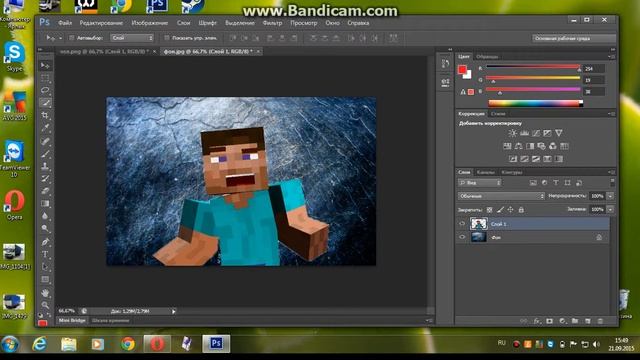Toggle Показать упр. элем. checkbox
Viewport: 640px width, 360px height.
[x=167, y=38]
